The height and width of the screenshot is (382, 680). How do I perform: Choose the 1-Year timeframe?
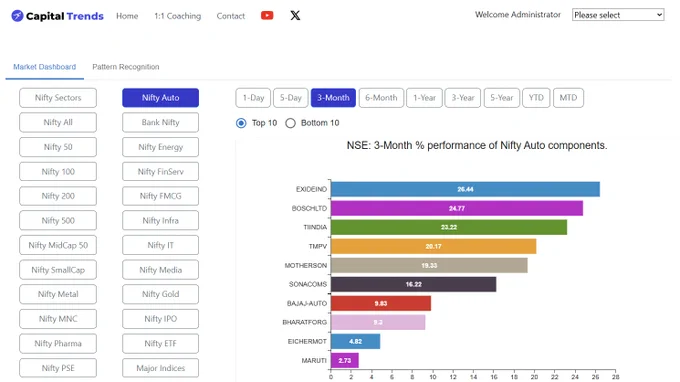click(424, 98)
